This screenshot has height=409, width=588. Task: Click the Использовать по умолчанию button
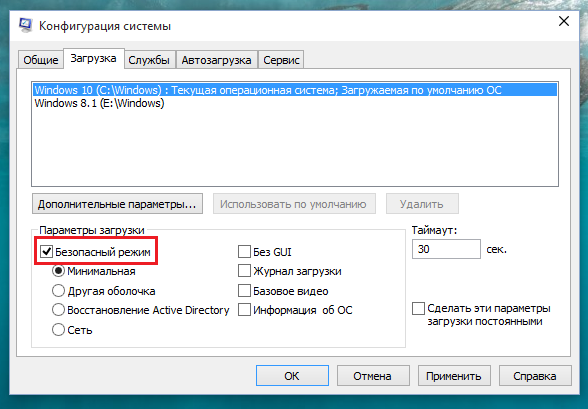[294, 204]
